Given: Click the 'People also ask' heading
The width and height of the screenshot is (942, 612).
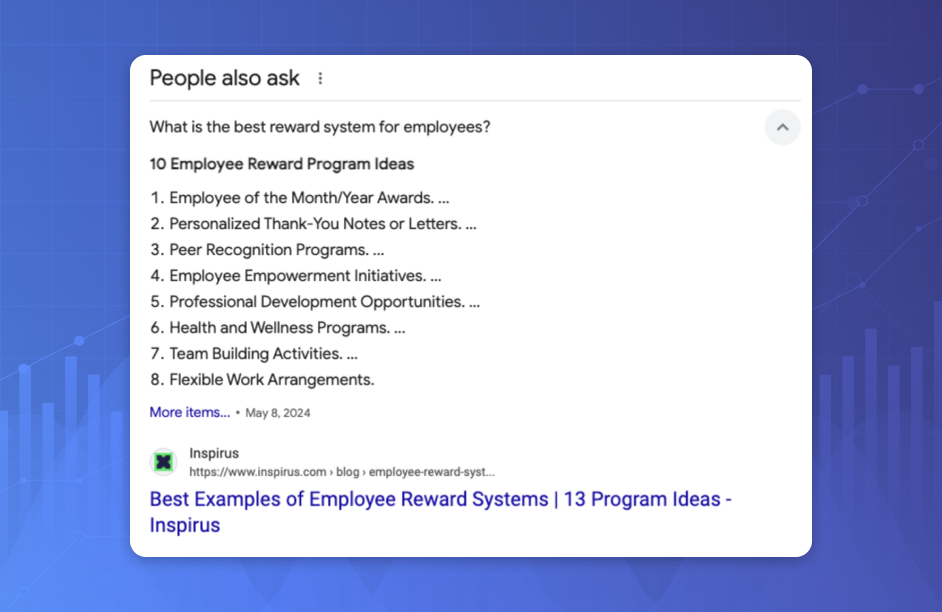Looking at the screenshot, I should point(224,78).
